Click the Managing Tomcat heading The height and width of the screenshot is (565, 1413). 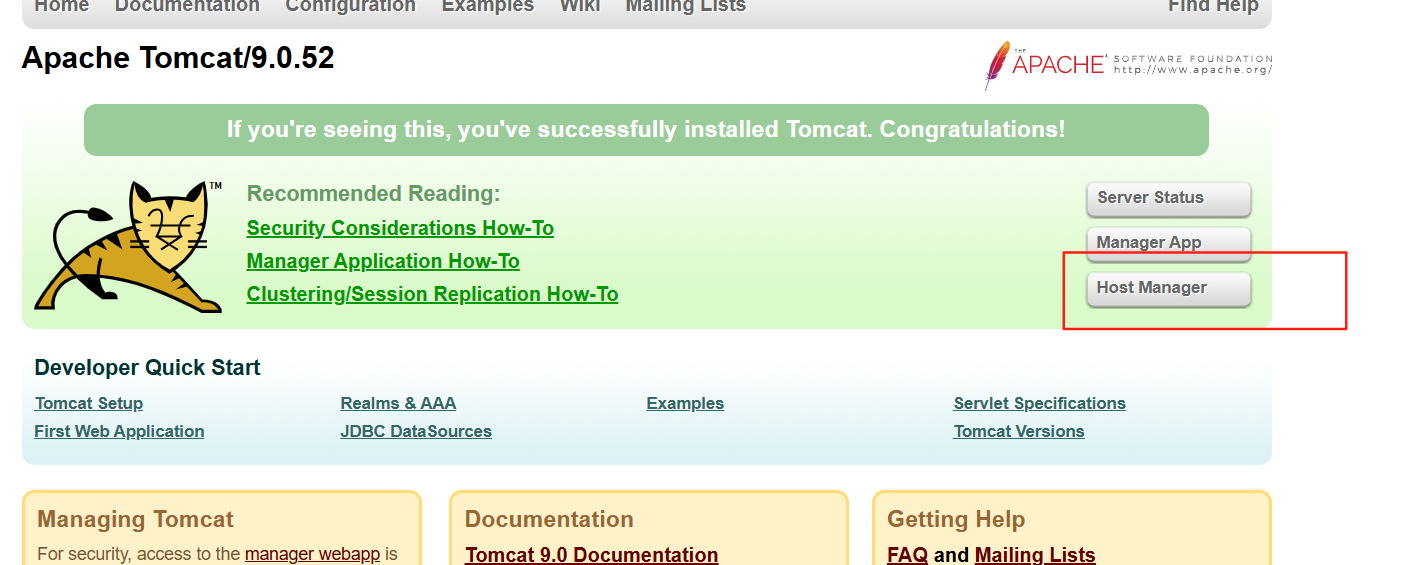pos(135,519)
